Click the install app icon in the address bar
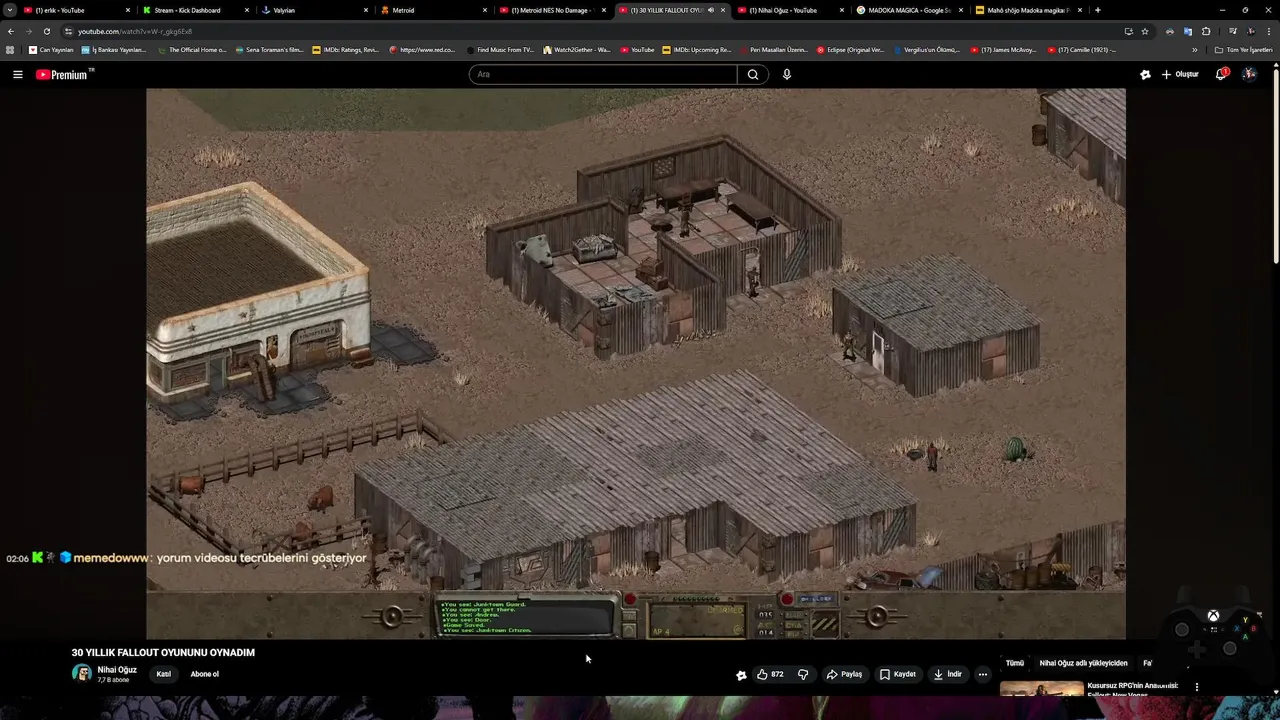 click(1128, 31)
